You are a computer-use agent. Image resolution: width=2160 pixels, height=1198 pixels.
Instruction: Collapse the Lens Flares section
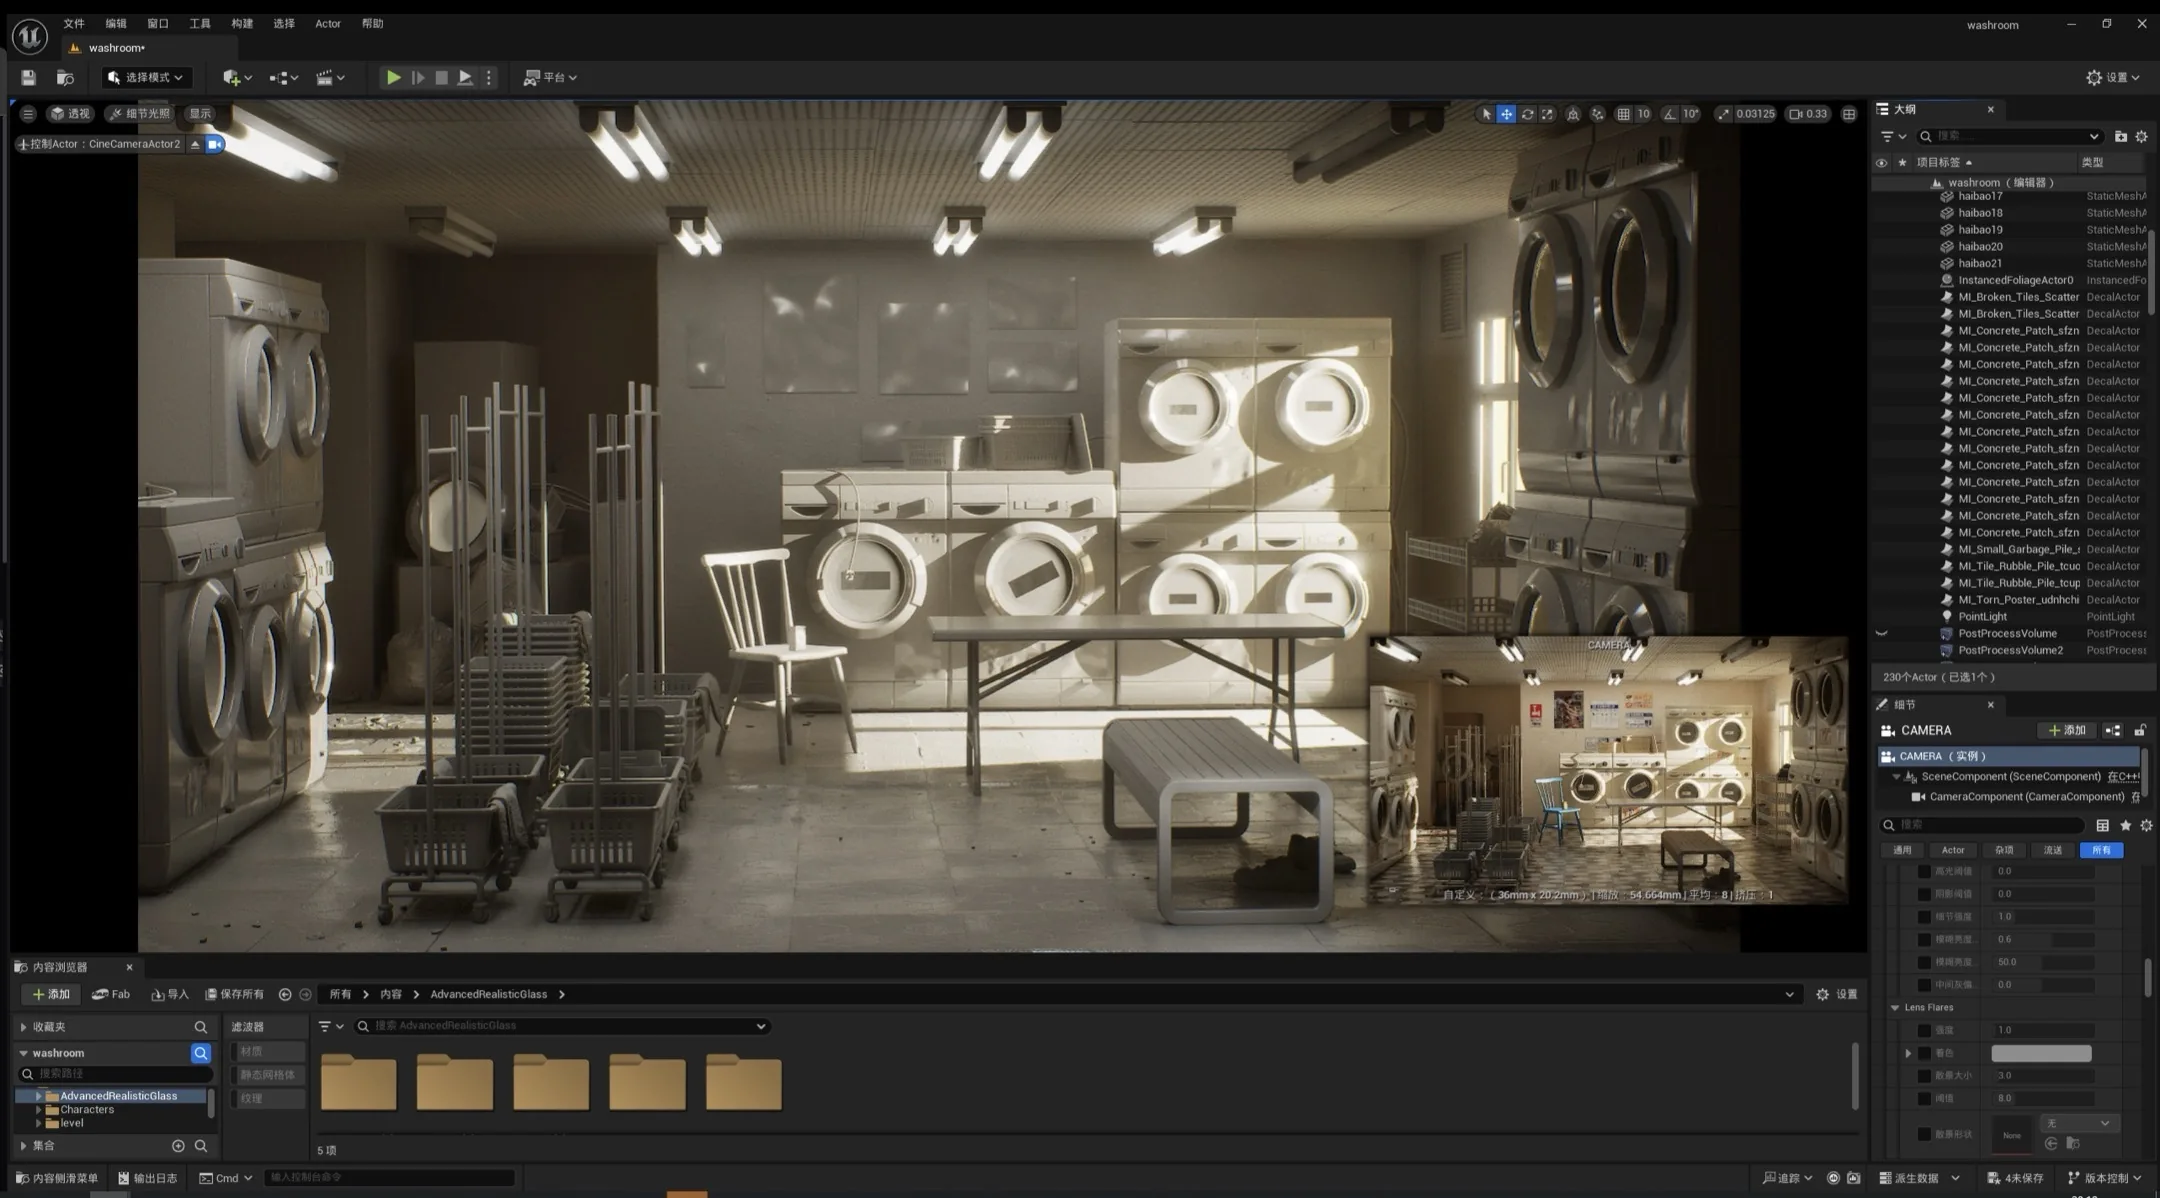click(1895, 1008)
